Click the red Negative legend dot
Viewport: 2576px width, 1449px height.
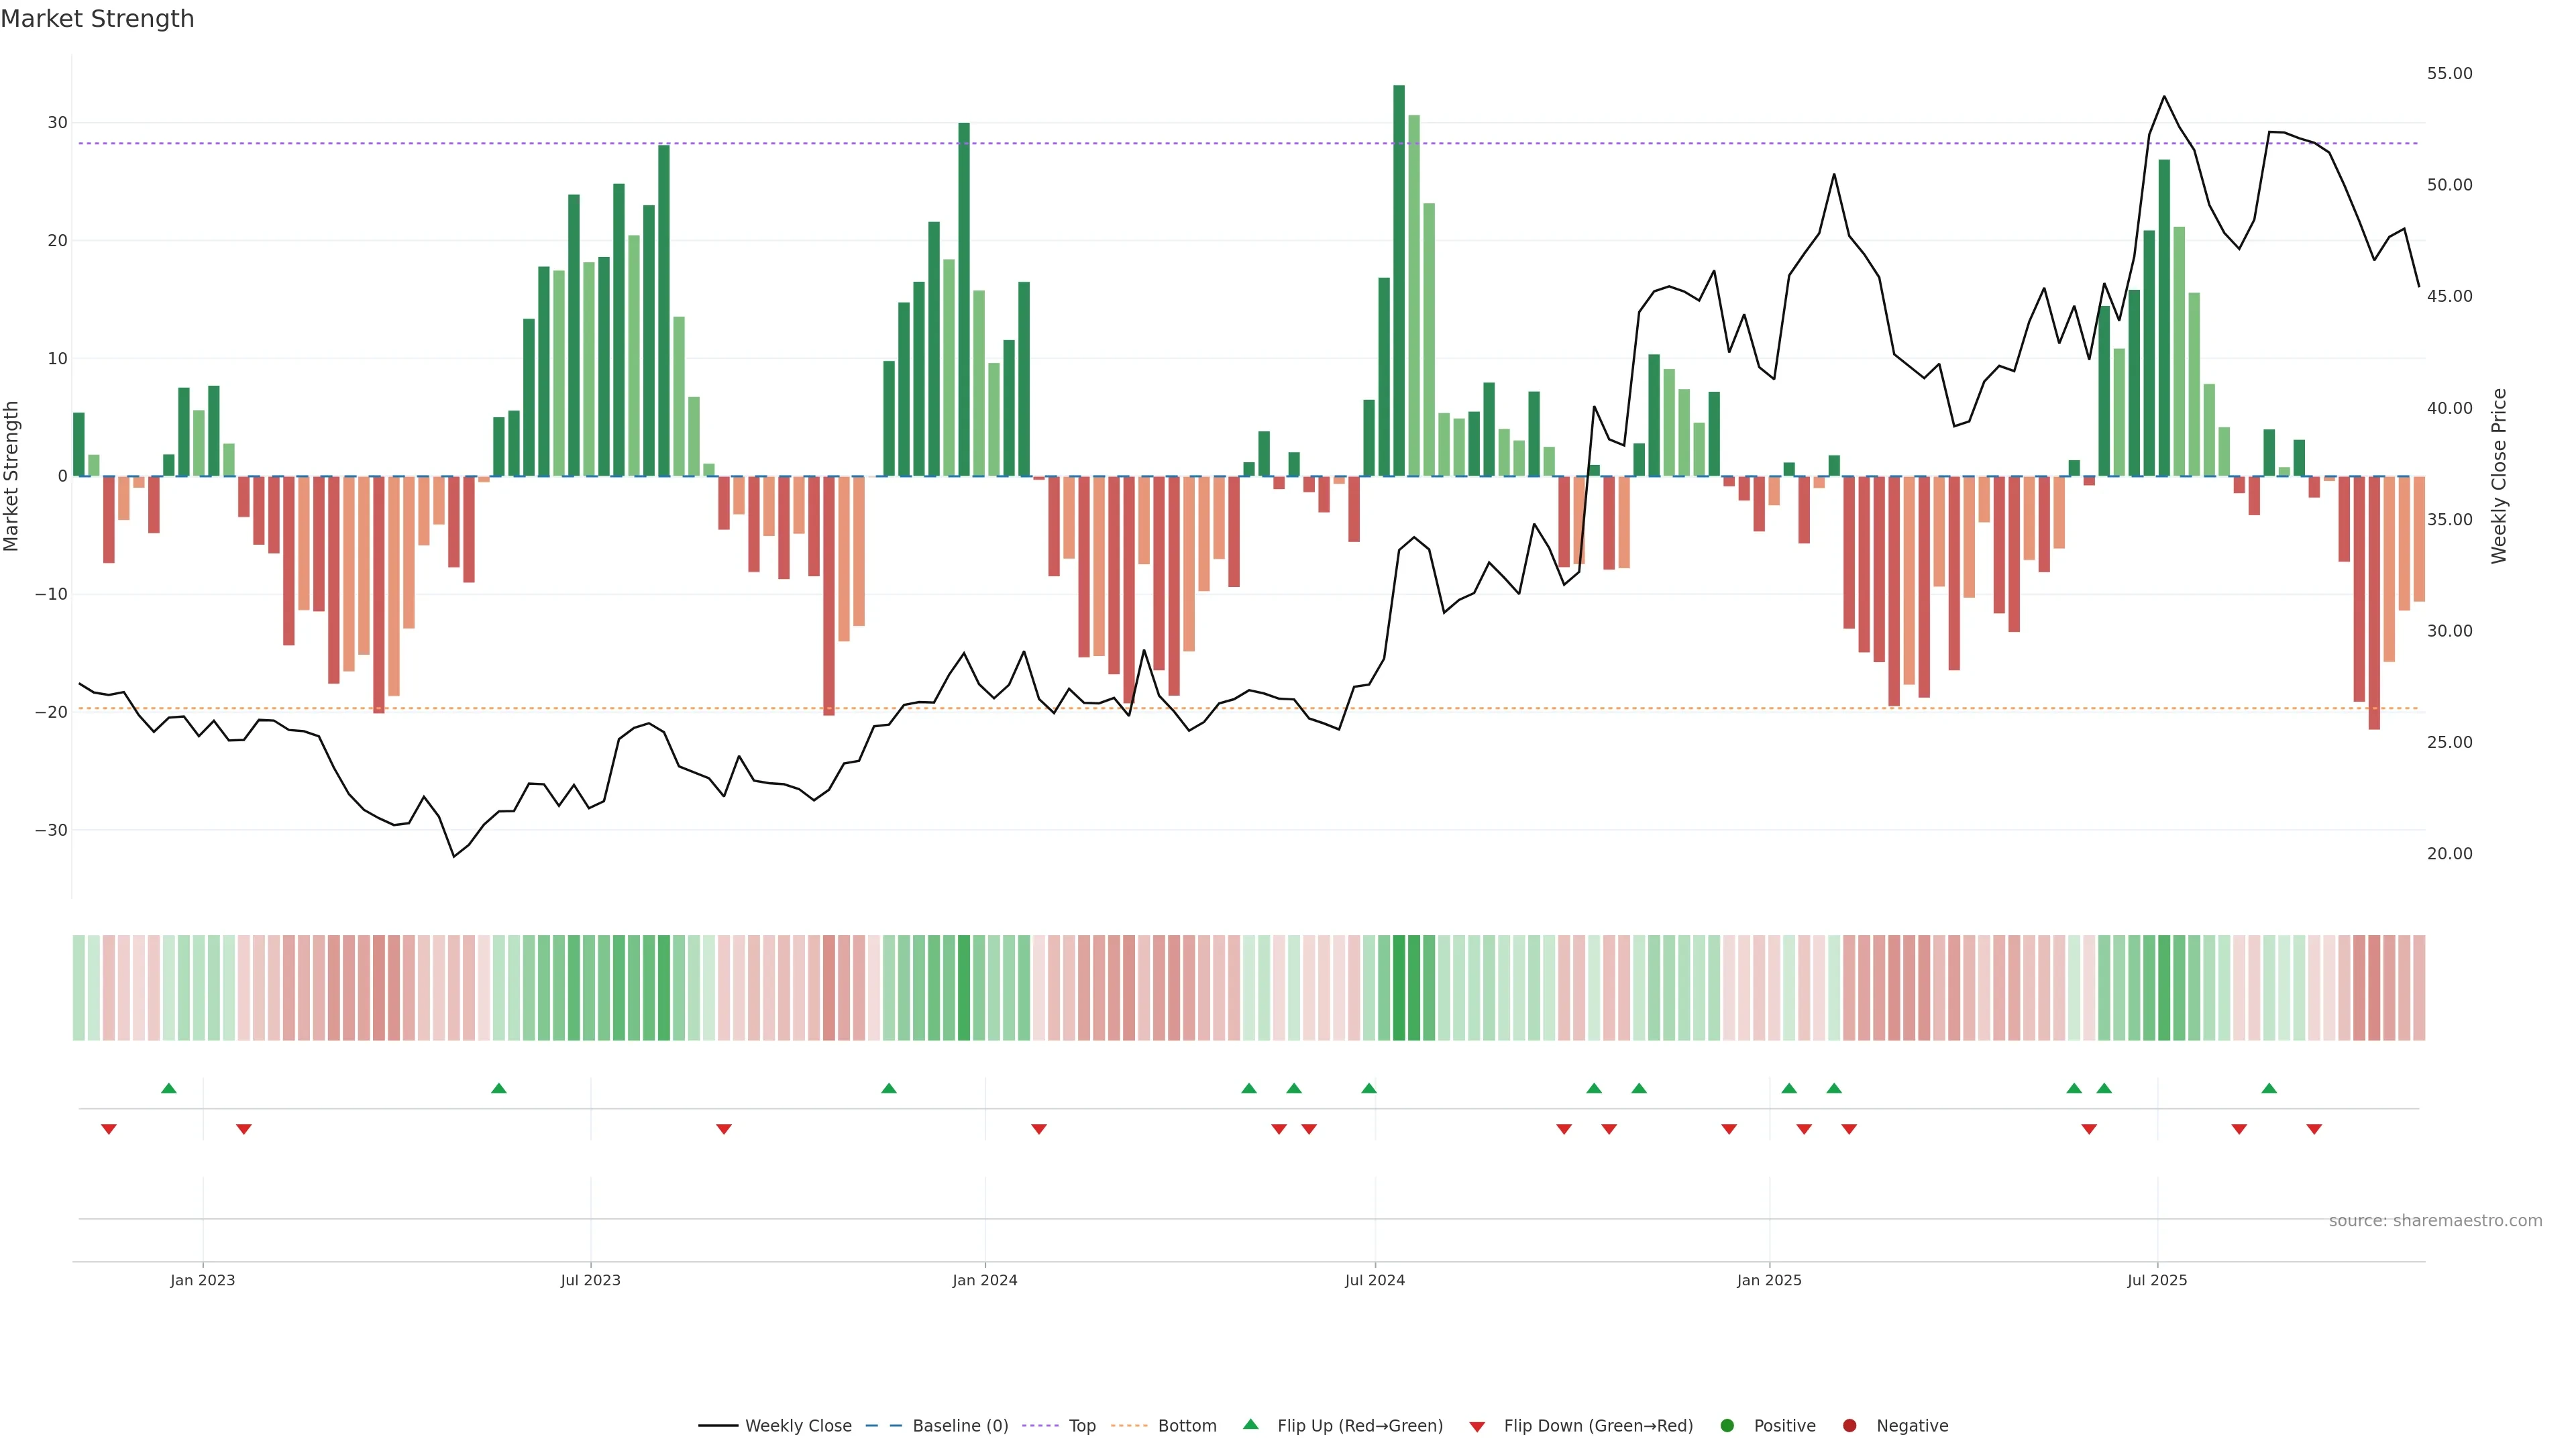tap(1849, 1425)
